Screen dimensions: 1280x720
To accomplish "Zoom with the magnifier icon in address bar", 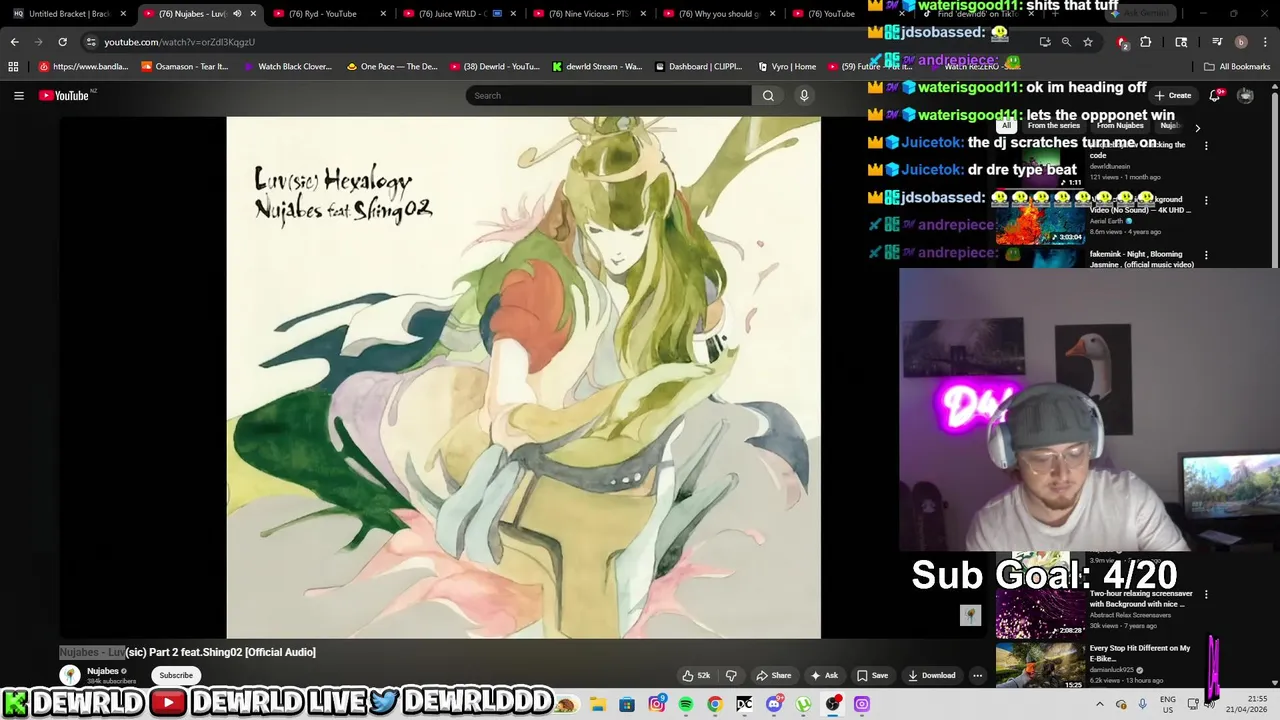I will click(x=1066, y=42).
